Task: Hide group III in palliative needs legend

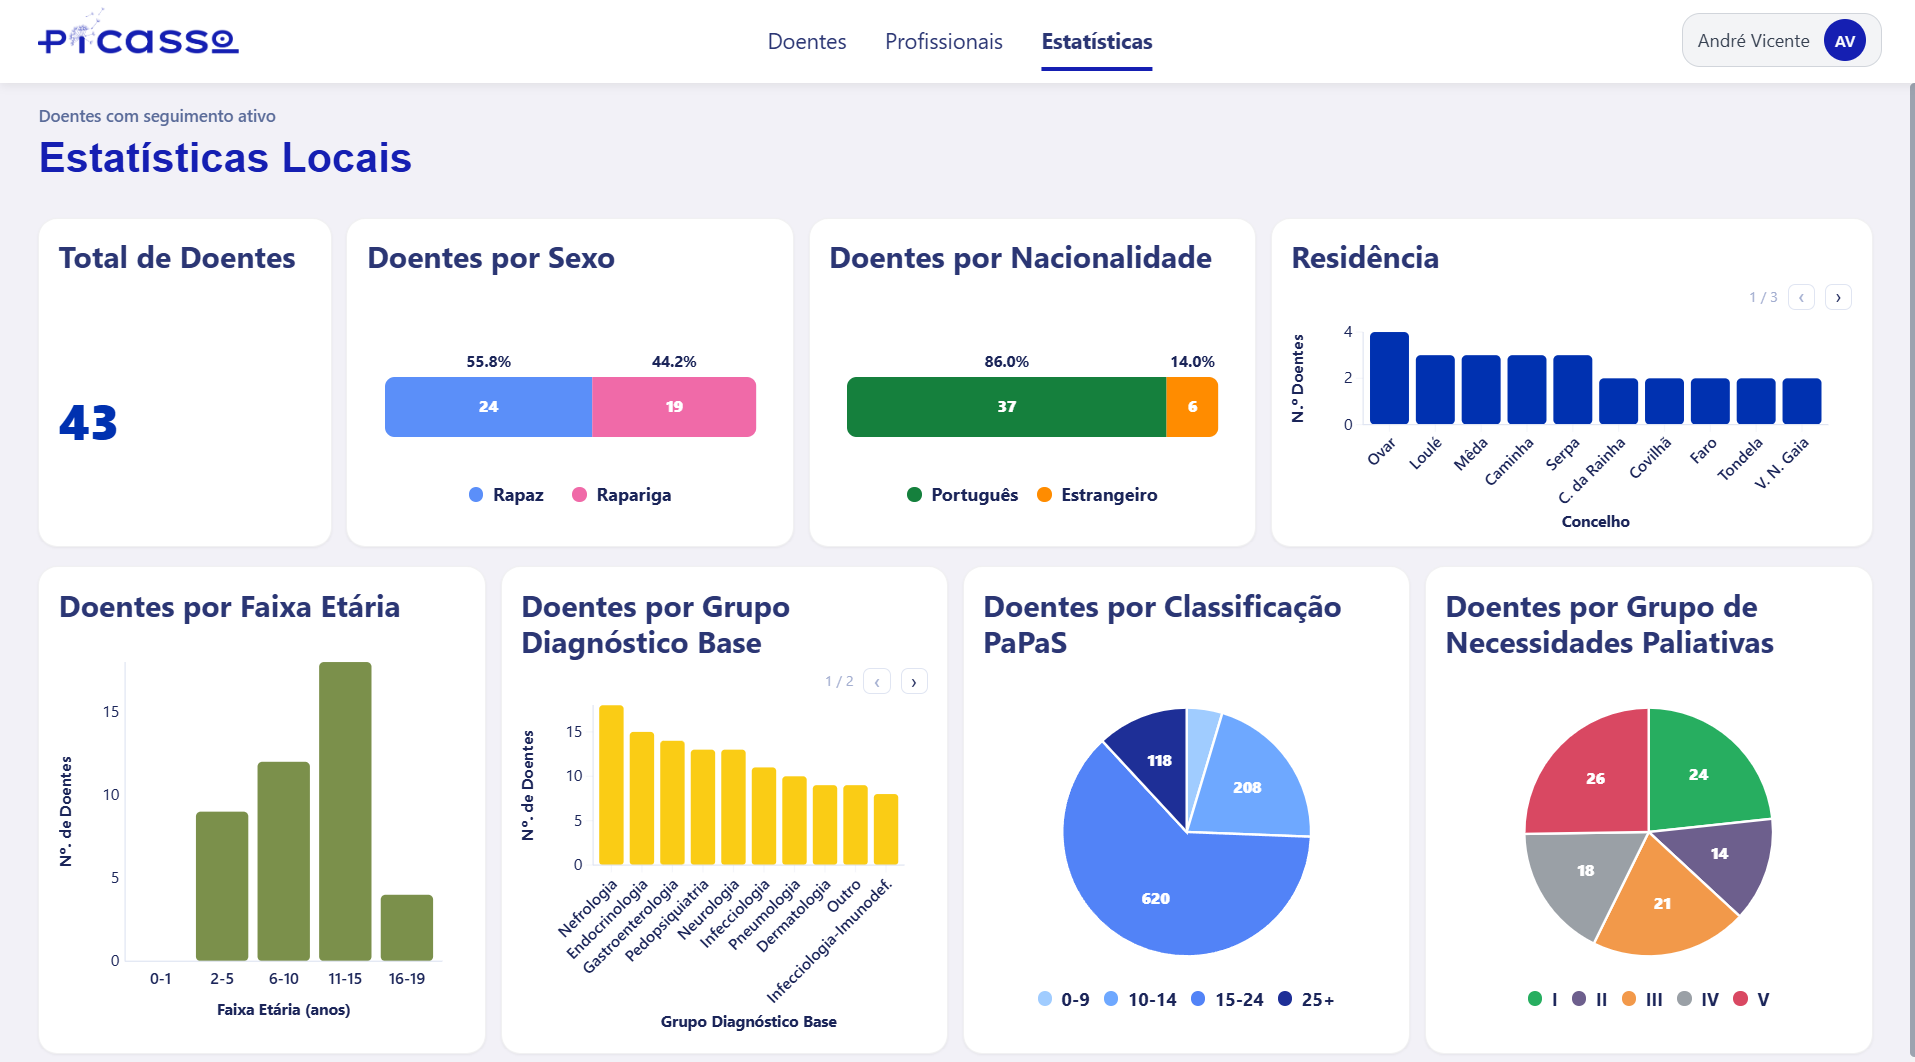Action: 1642,999
